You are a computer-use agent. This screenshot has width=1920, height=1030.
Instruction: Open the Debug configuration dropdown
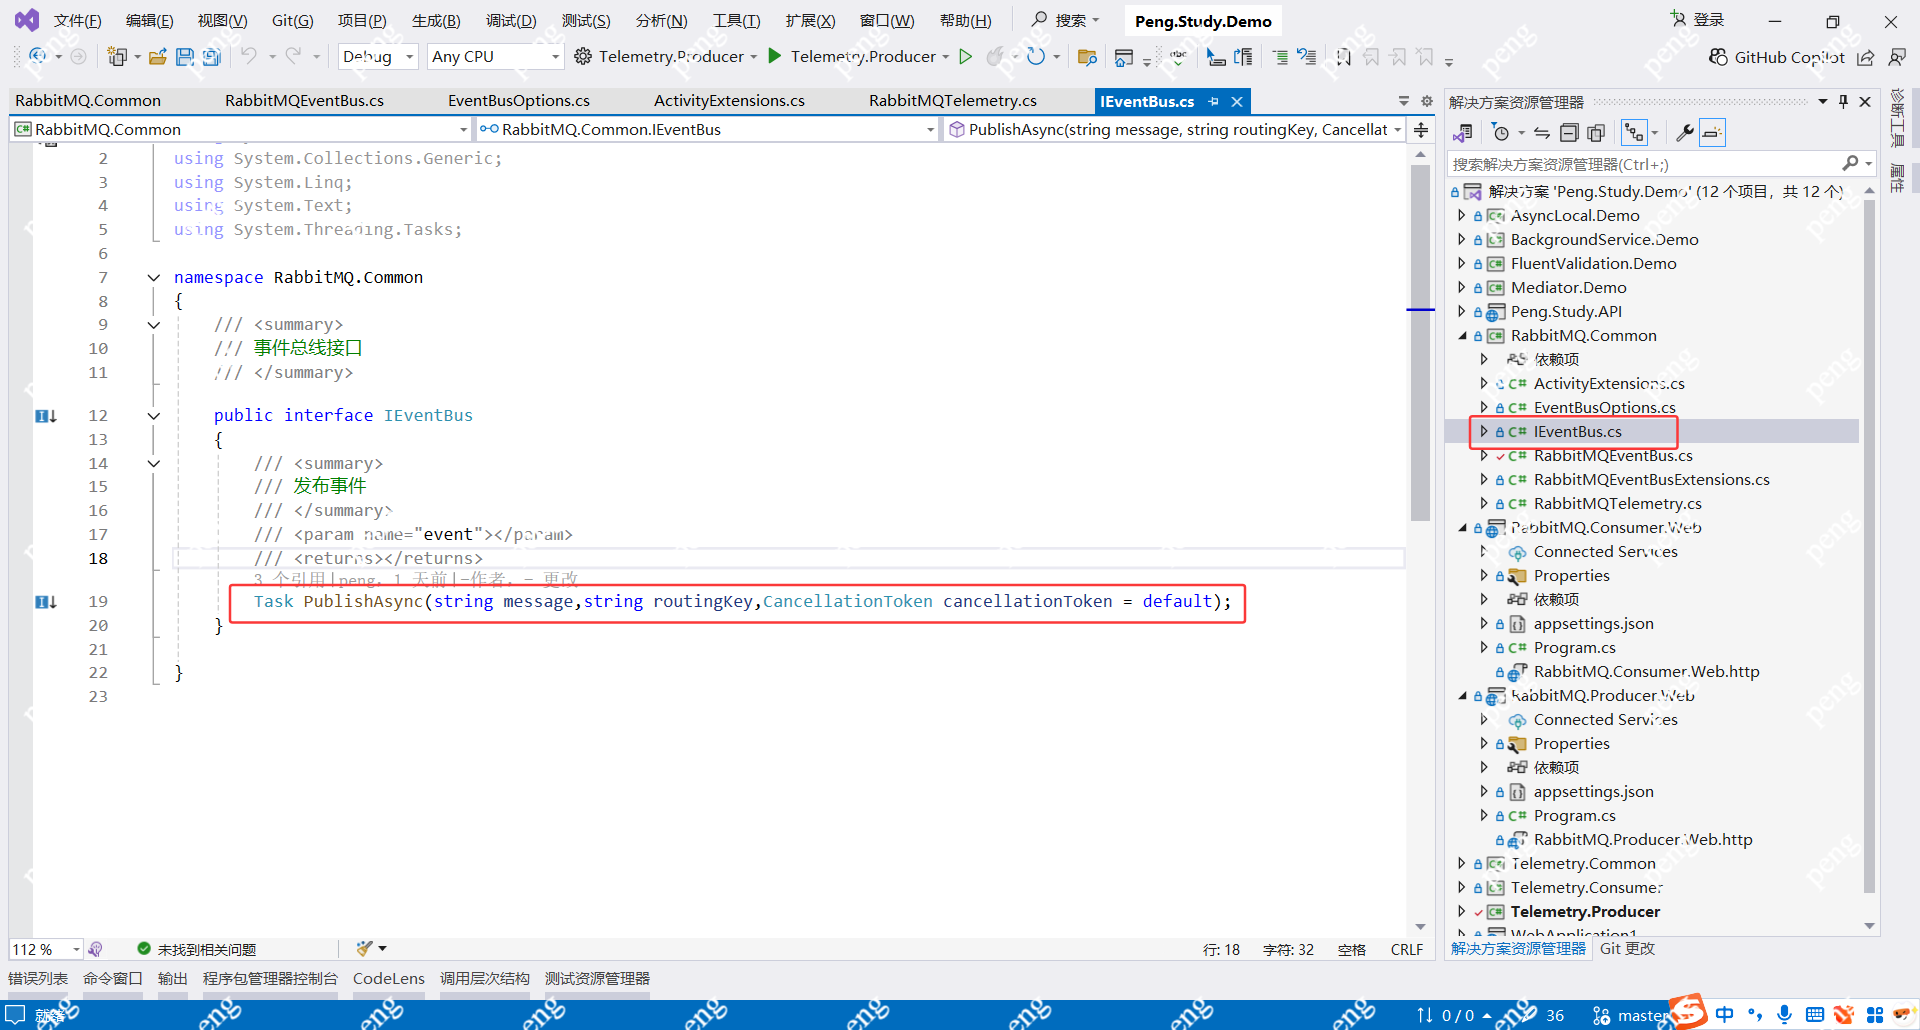379,57
